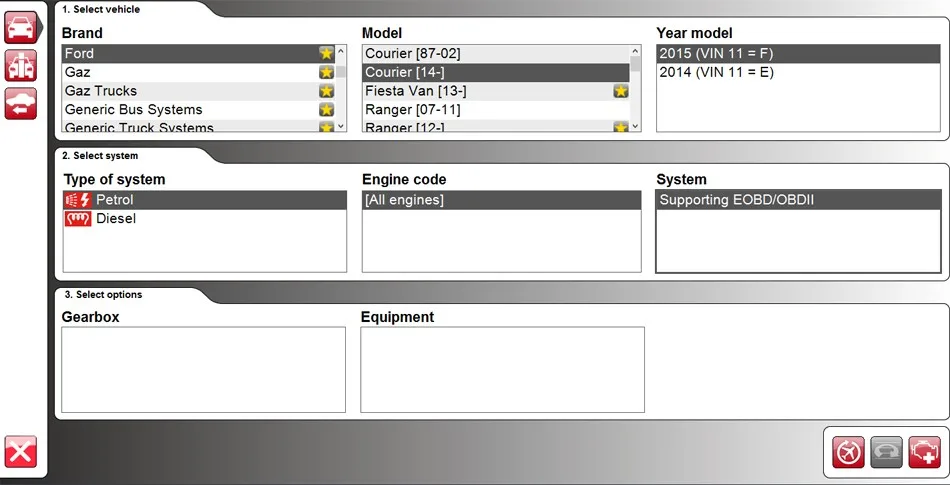Click Brand list scroll down arrow

pyautogui.click(x=340, y=126)
